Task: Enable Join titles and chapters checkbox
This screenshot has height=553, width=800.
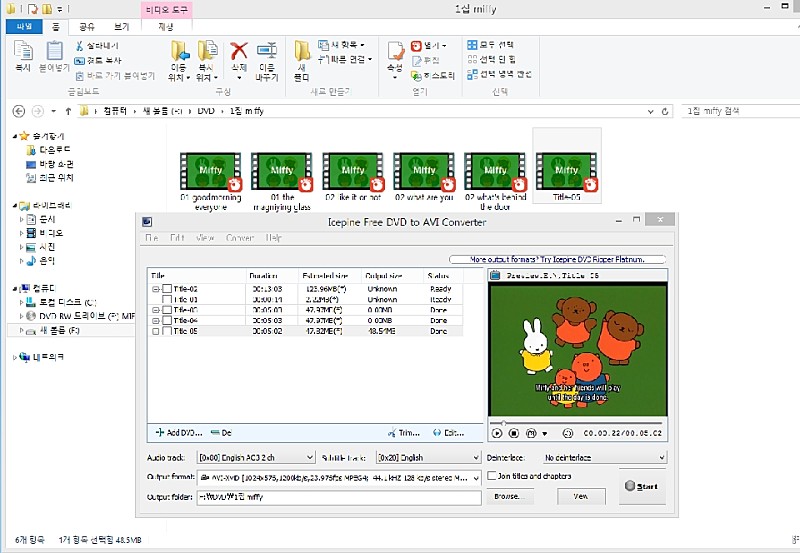Action: click(x=492, y=475)
